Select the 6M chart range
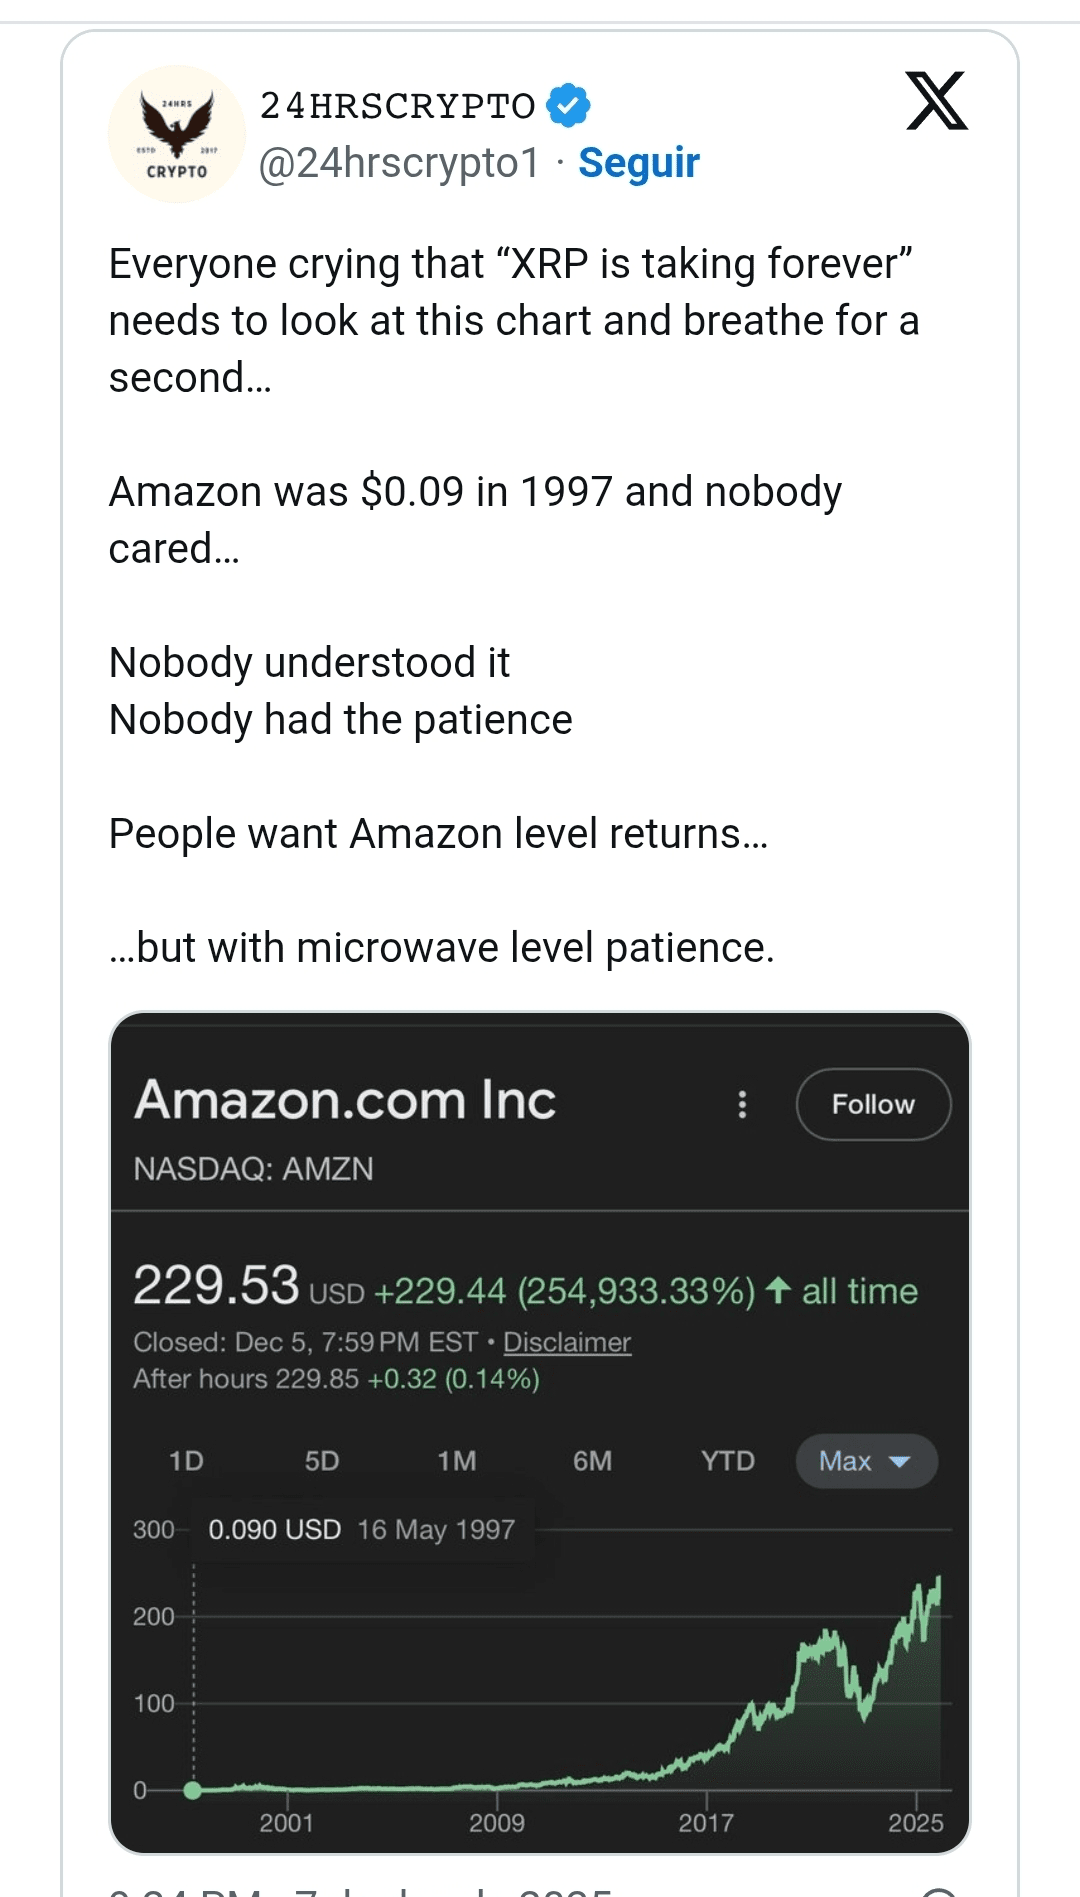 click(592, 1461)
